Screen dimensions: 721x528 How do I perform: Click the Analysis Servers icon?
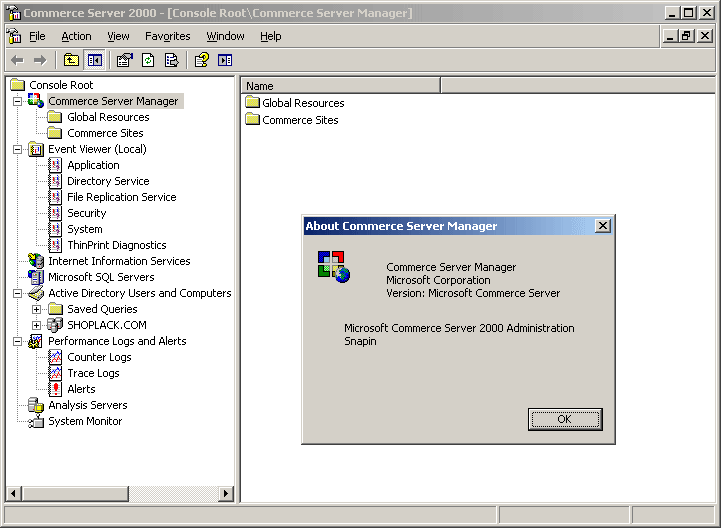point(36,405)
